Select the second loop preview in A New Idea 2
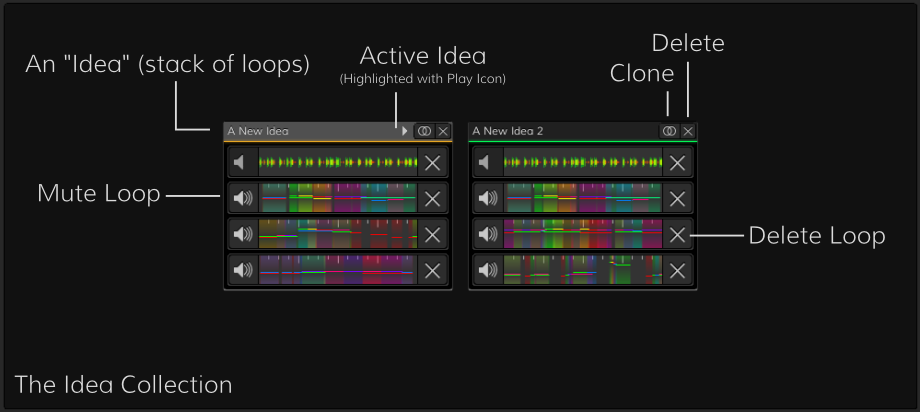The height and width of the screenshot is (412, 920). [x=583, y=198]
